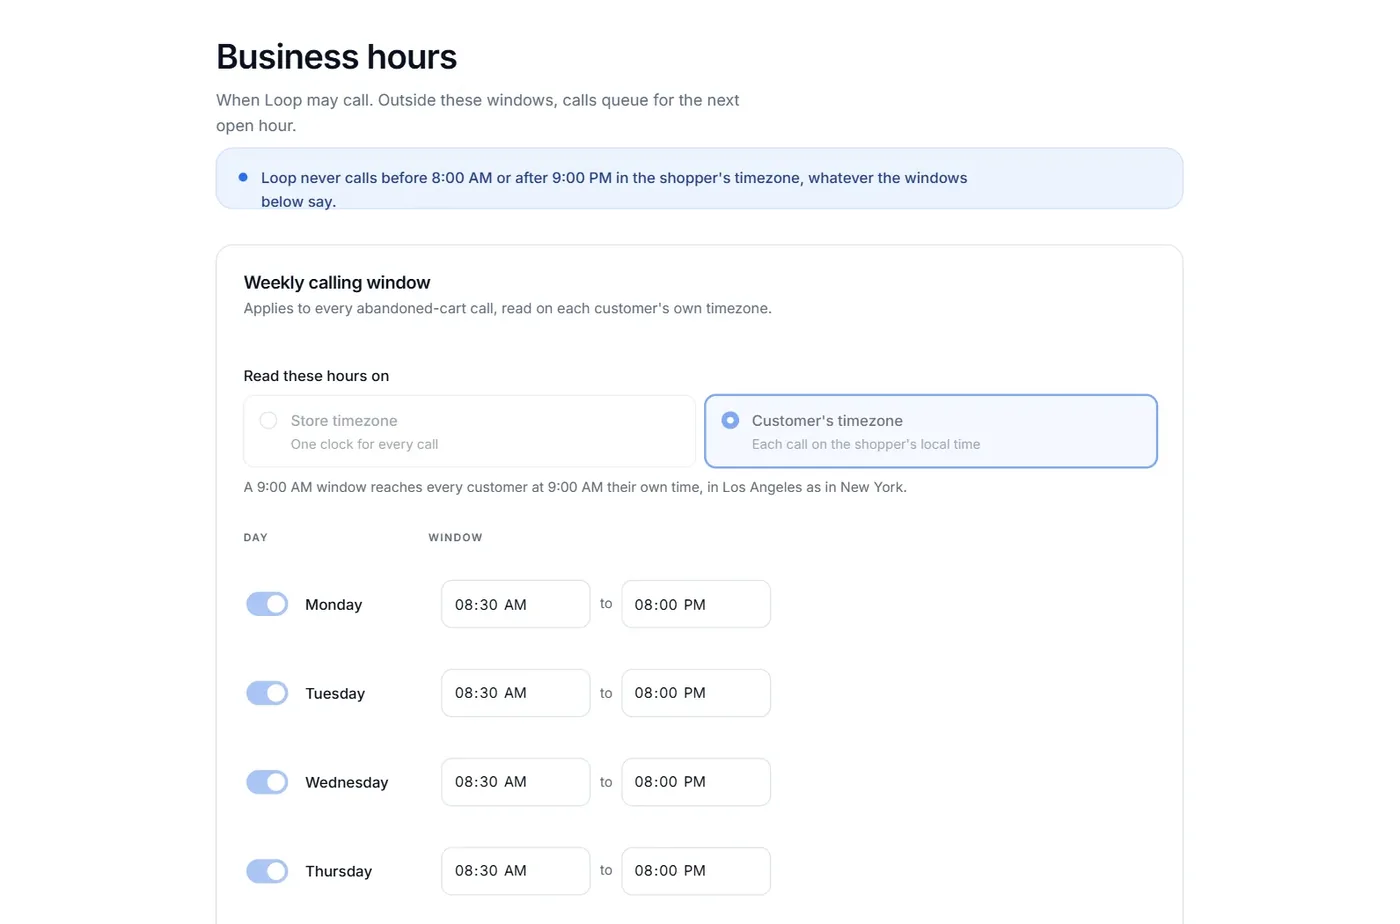Click 'Applies to every abandoned-cart call' text
Image resolution: width=1400 pixels, height=924 pixels.
(x=507, y=308)
